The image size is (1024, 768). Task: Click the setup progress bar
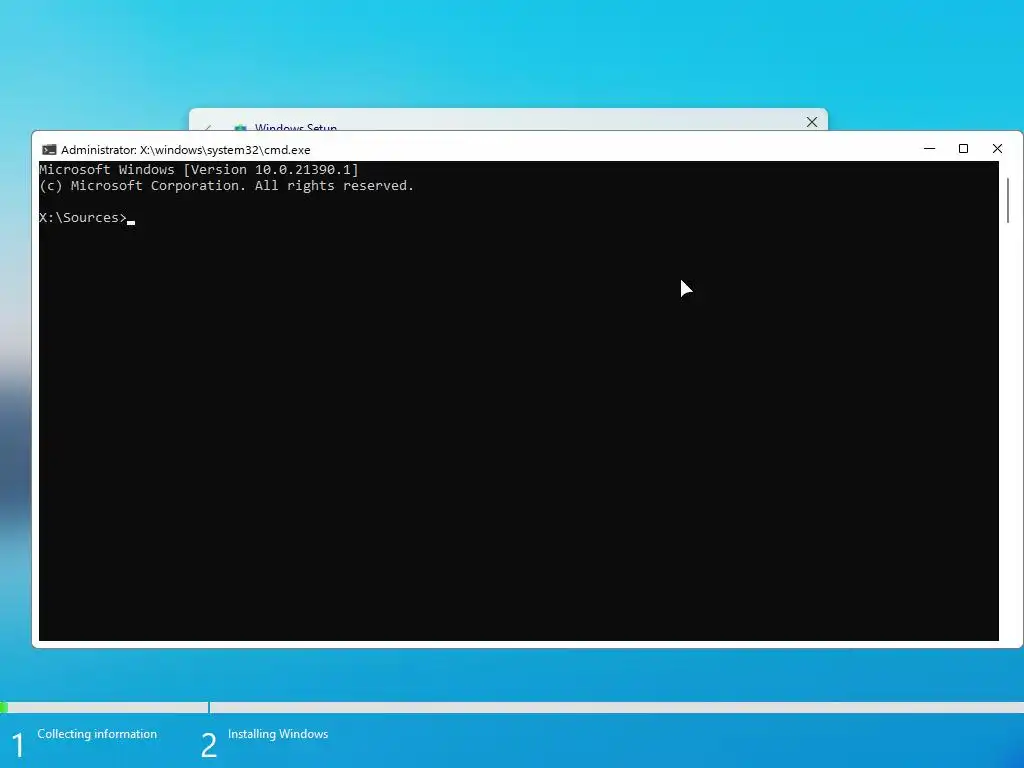[512, 707]
